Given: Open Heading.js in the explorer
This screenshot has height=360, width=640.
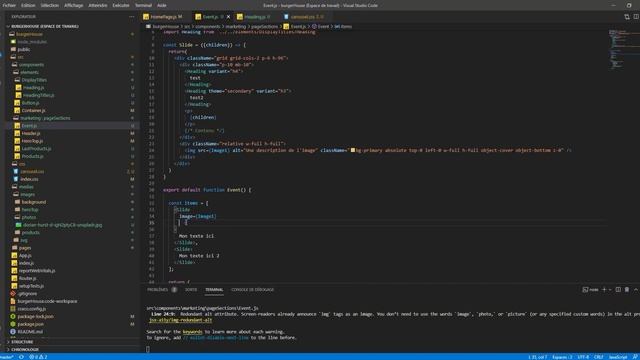Looking at the screenshot, I should (33, 87).
